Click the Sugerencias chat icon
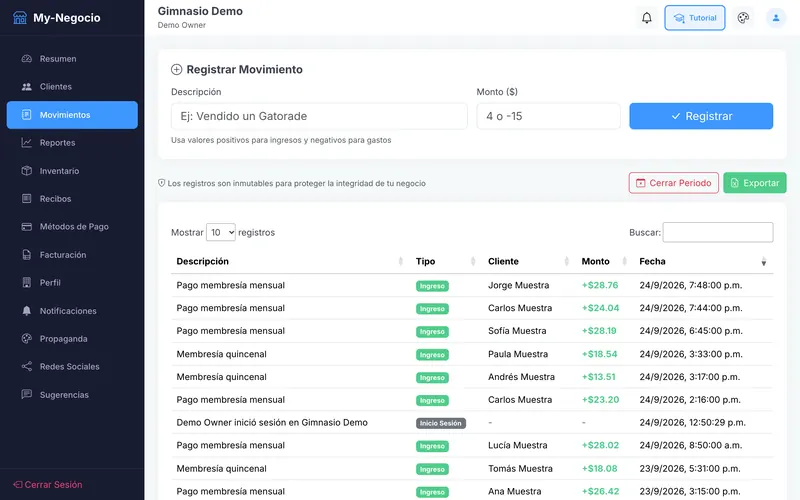Screen dimensions: 800x500 [x=27, y=394]
